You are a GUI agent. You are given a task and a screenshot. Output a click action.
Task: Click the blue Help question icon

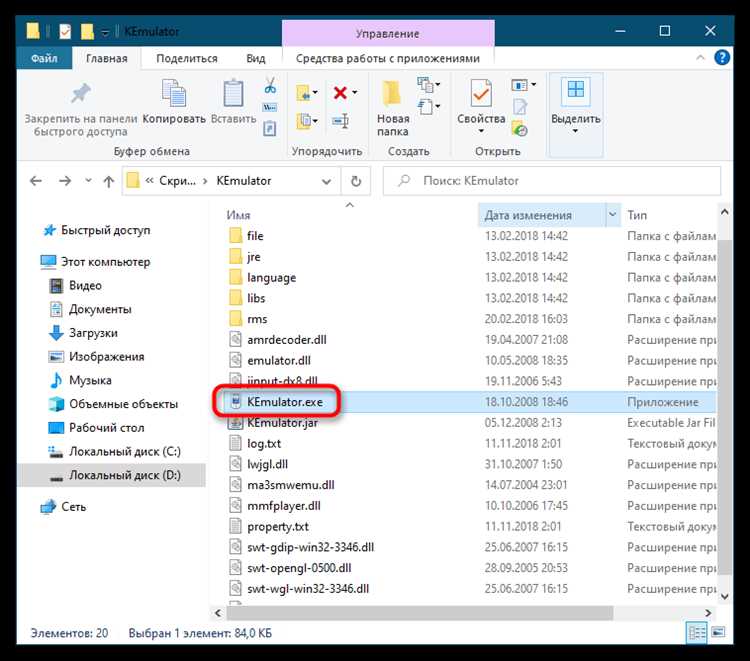pos(722,58)
